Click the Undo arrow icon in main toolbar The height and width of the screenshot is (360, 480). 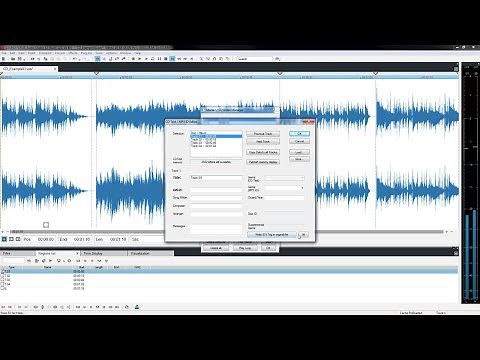[x=75, y=59]
